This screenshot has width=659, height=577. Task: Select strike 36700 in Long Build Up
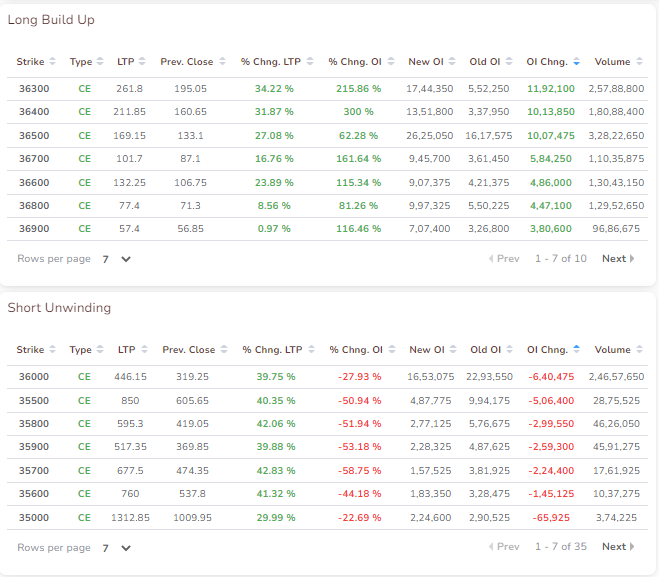pos(34,159)
